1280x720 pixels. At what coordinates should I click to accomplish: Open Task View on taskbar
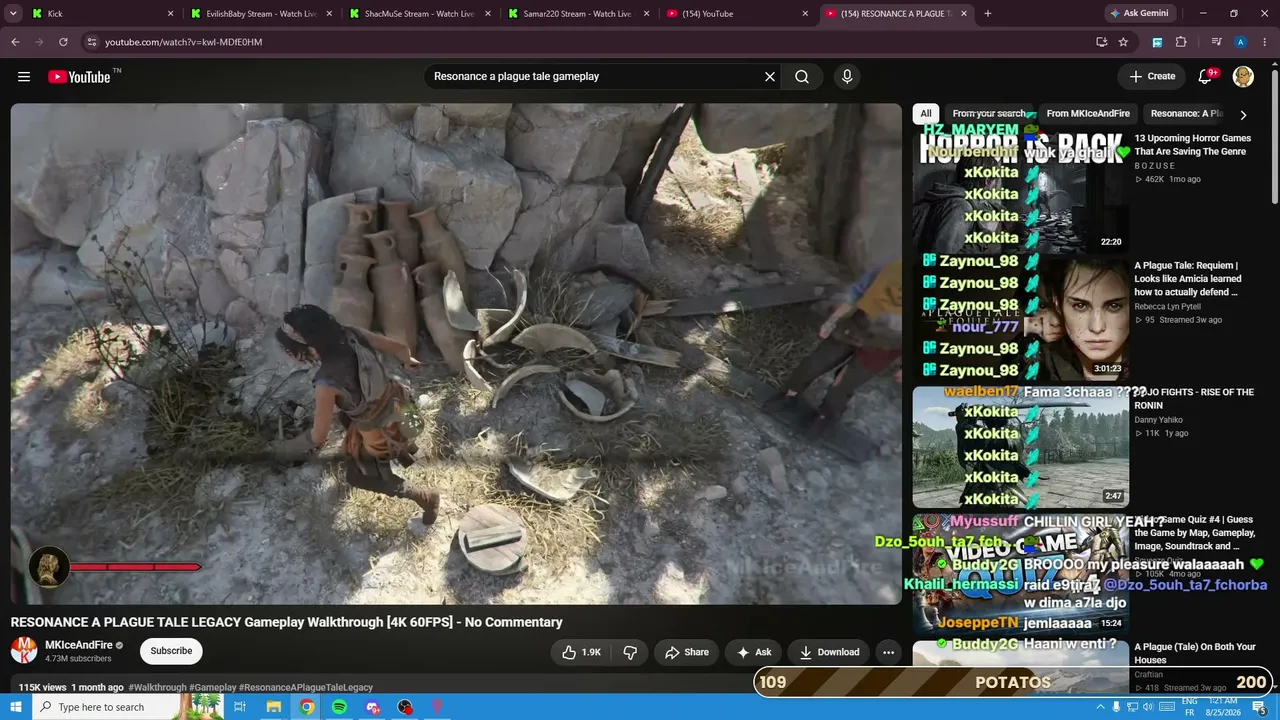(240, 707)
